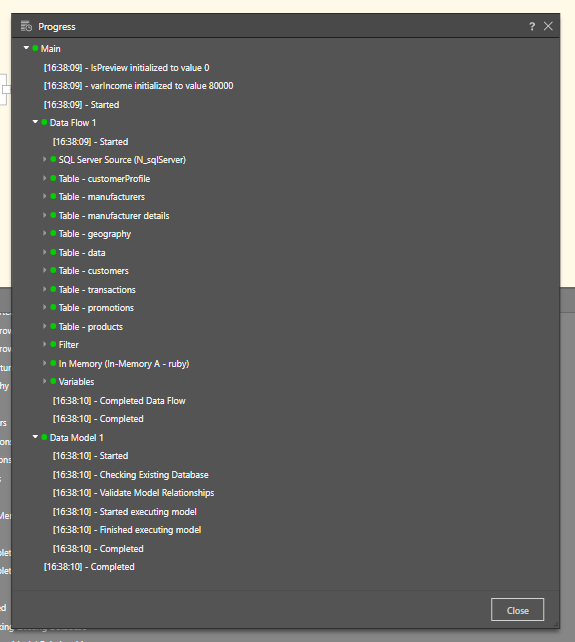
Task: Expand the Table - transactions node
Action: [44, 289]
